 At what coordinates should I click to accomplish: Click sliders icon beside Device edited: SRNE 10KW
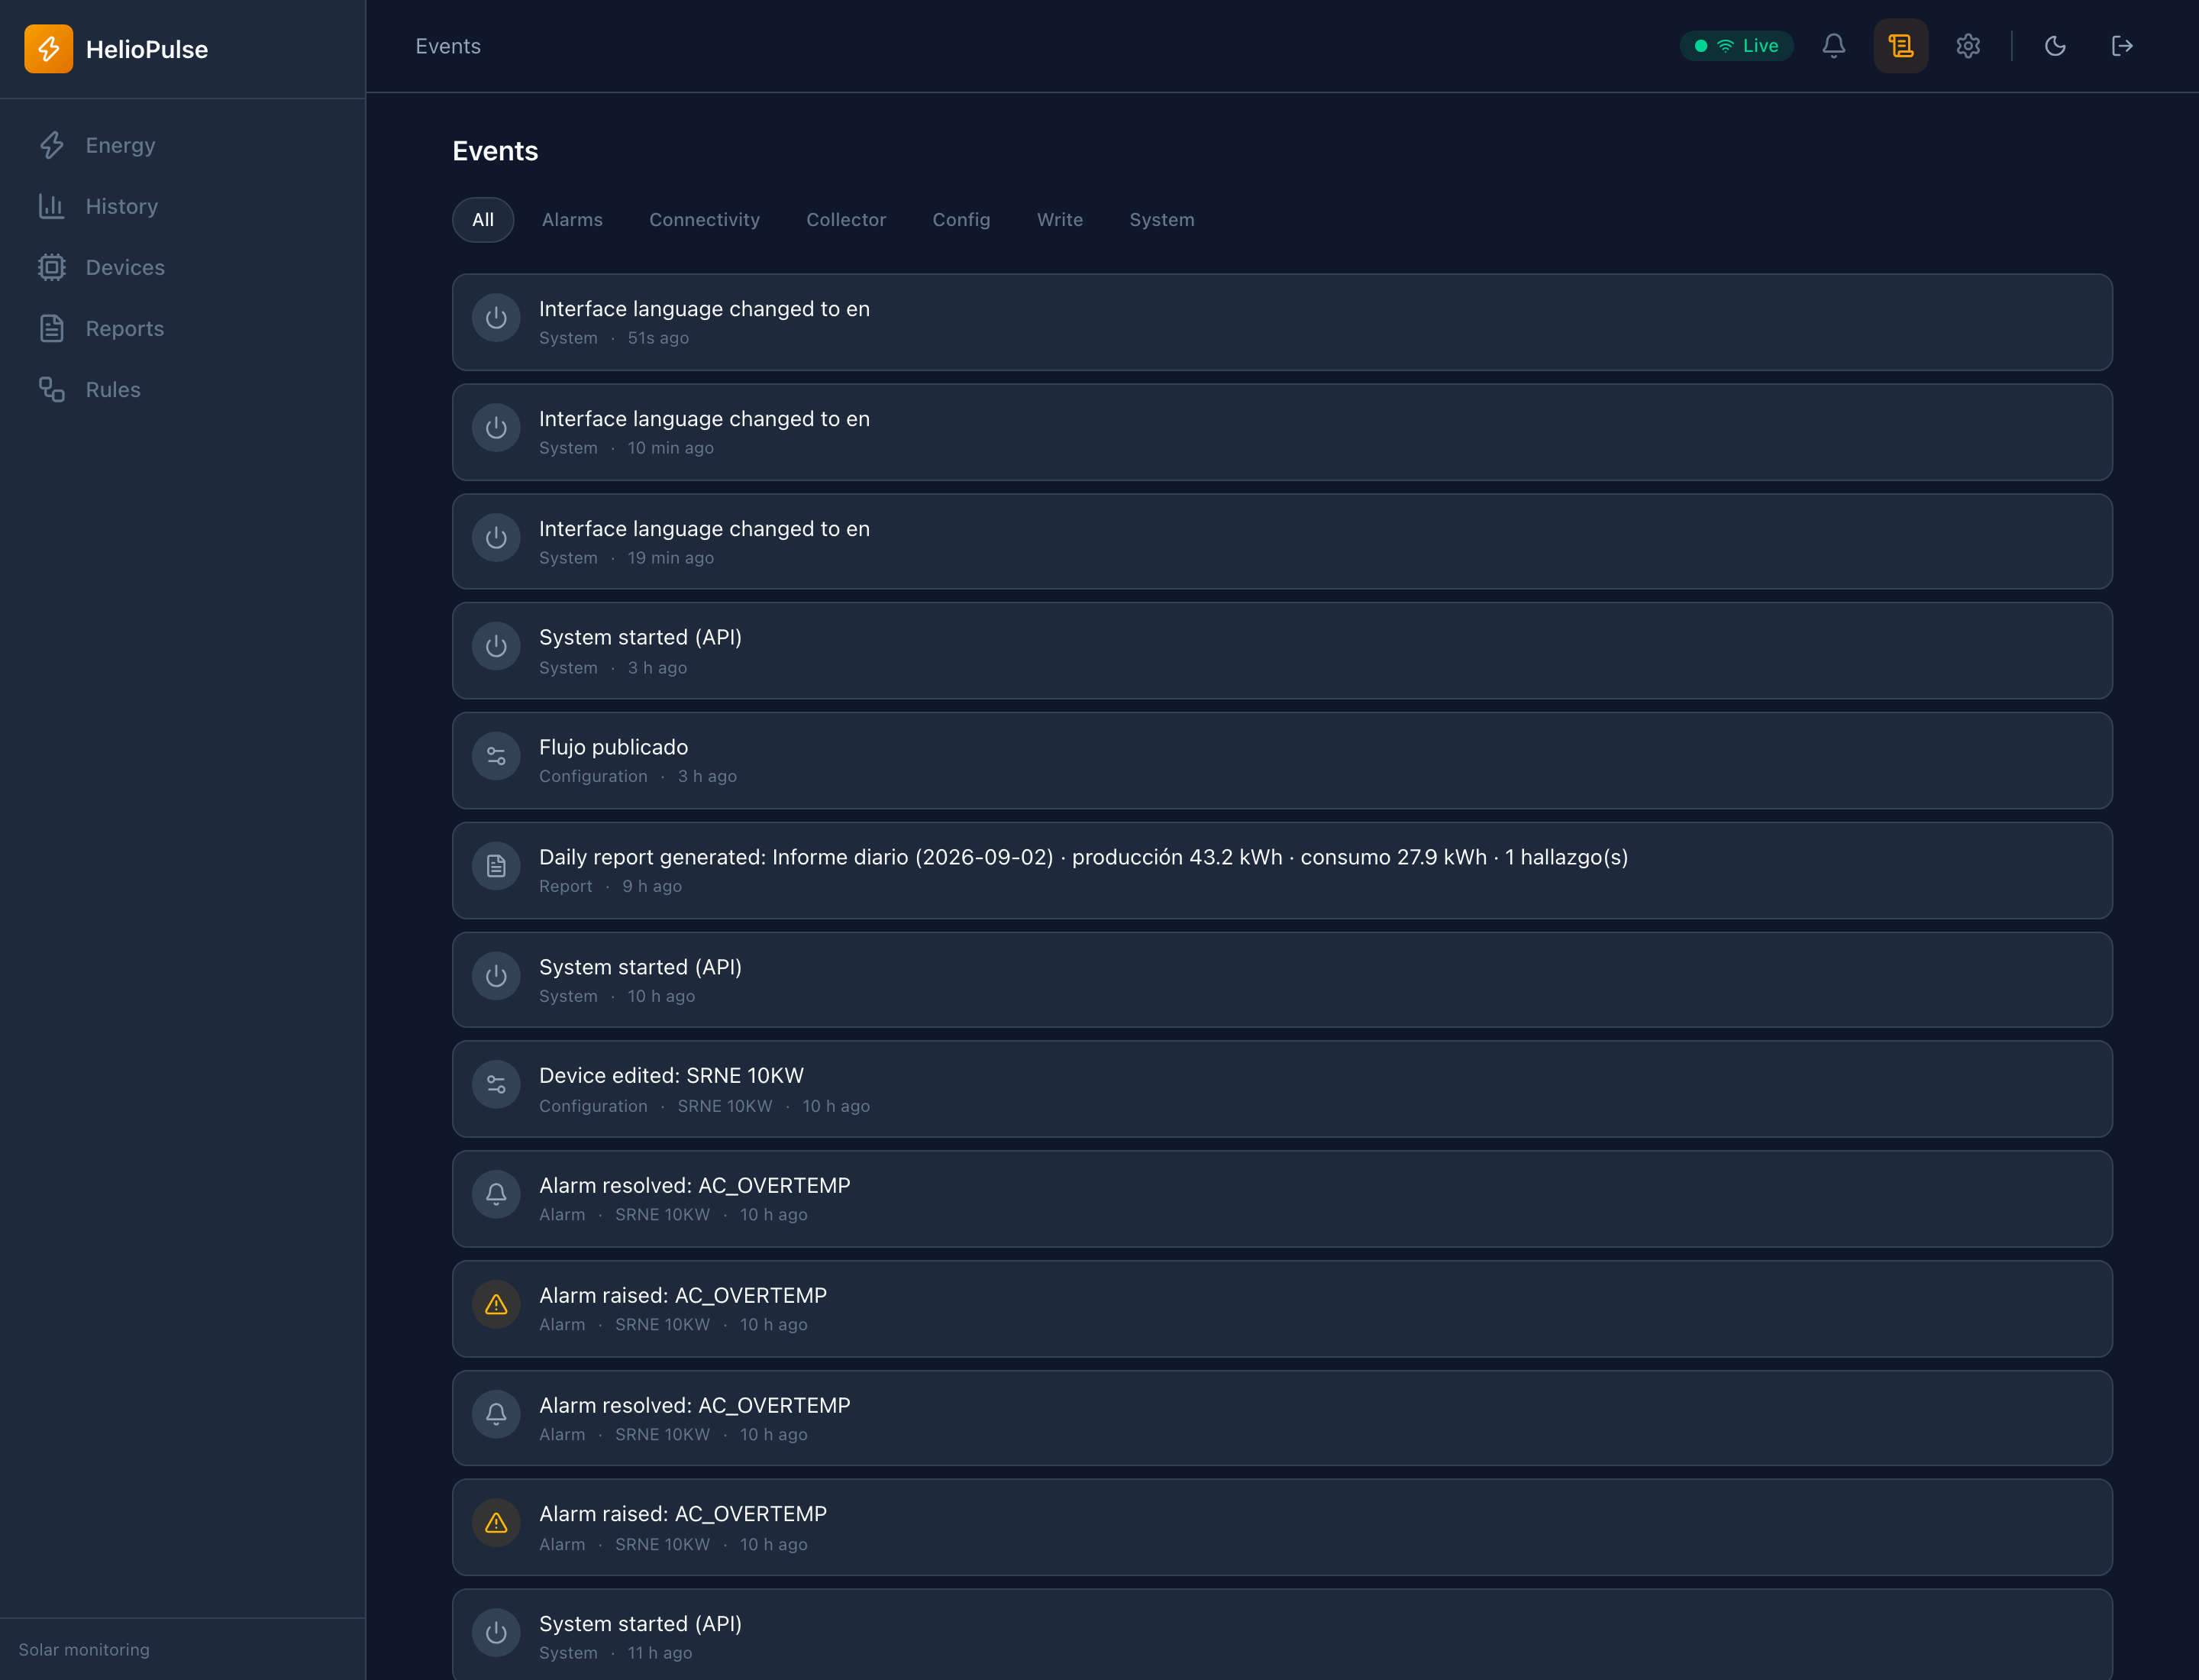pos(496,1085)
